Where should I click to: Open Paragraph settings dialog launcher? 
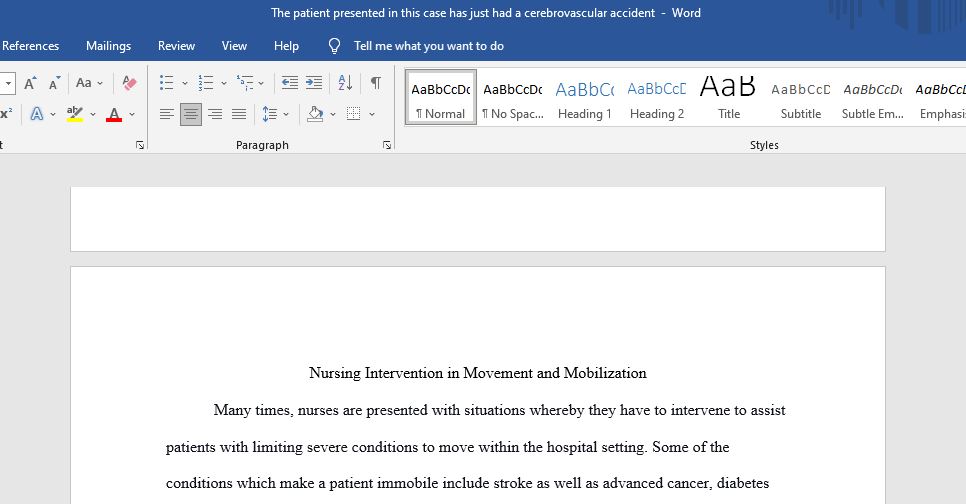coord(387,145)
